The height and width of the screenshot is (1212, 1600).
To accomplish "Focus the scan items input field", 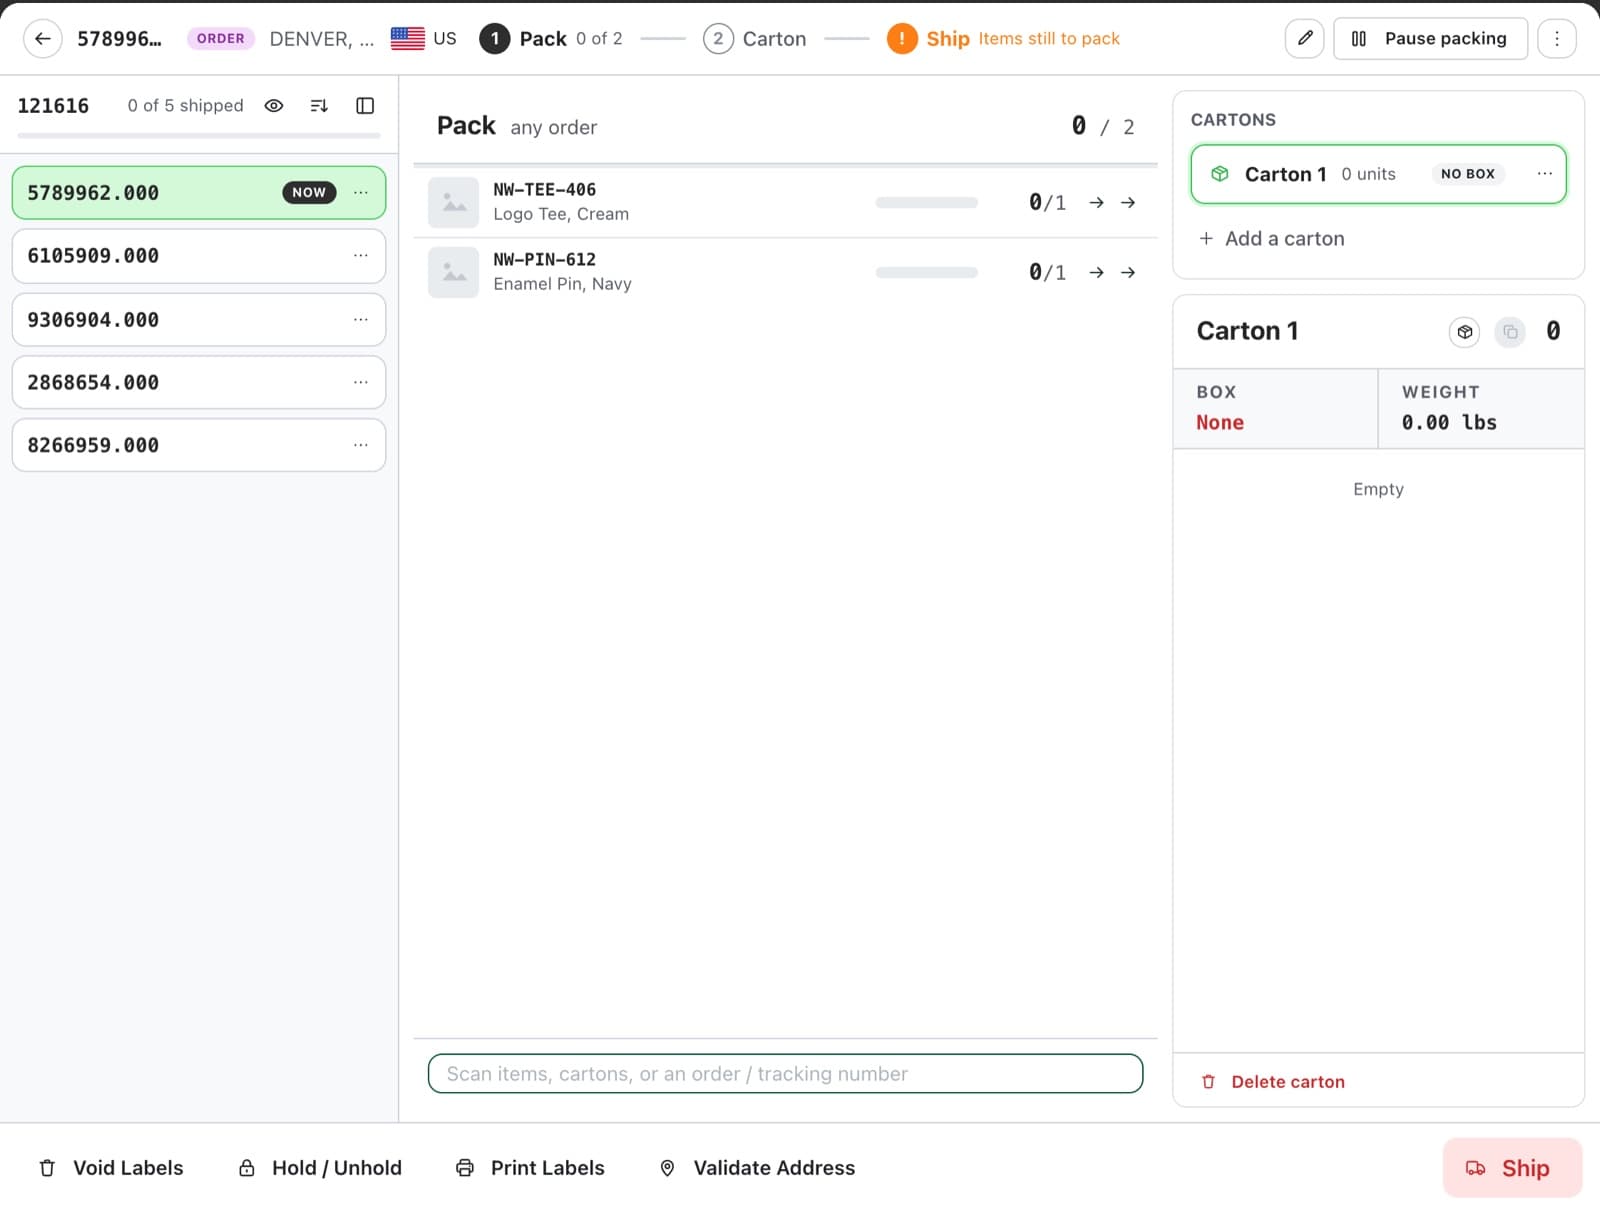I will [x=785, y=1074].
